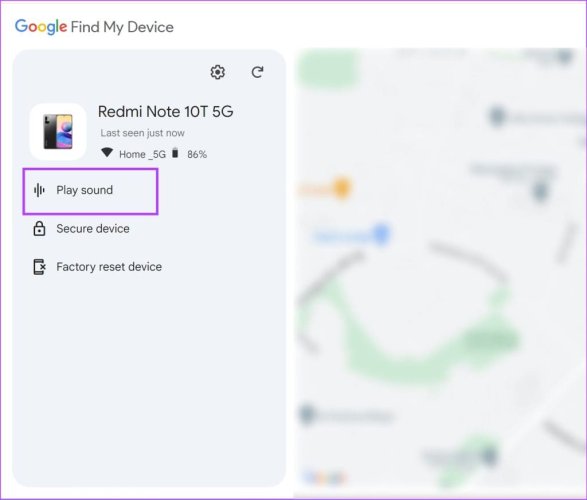Image resolution: width=587 pixels, height=500 pixels.
Task: Click the Last seen just now text
Action: click(x=142, y=133)
